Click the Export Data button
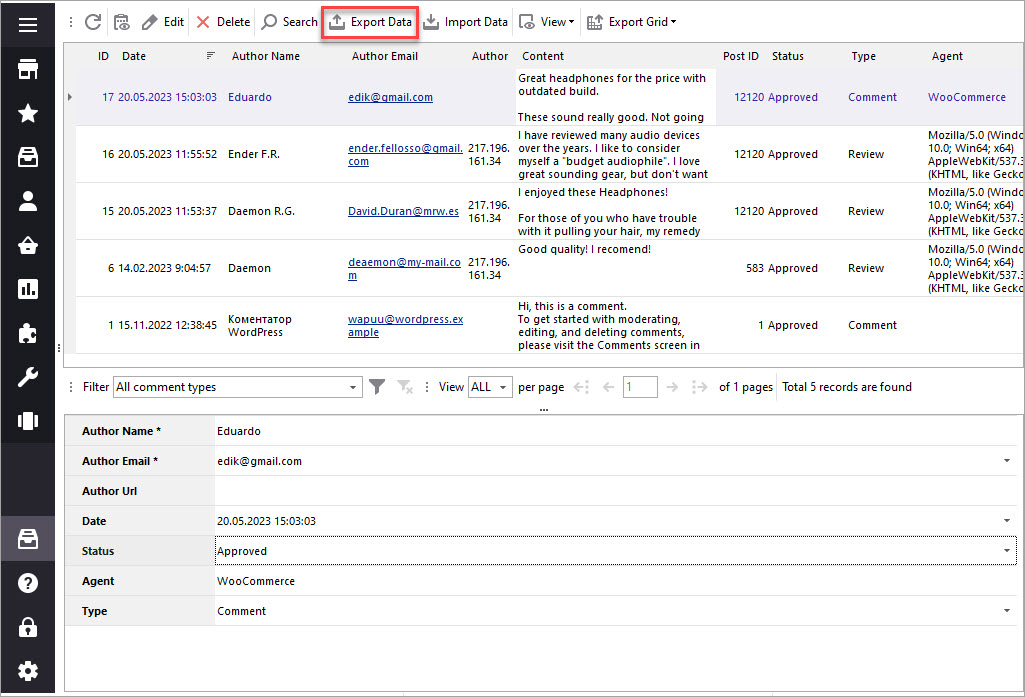 tap(369, 21)
